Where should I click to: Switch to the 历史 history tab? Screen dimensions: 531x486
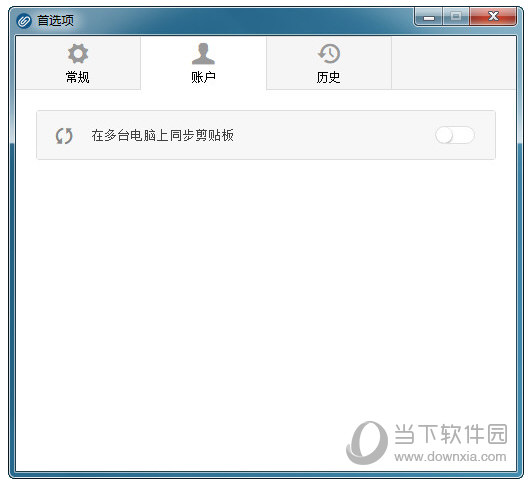click(328, 63)
